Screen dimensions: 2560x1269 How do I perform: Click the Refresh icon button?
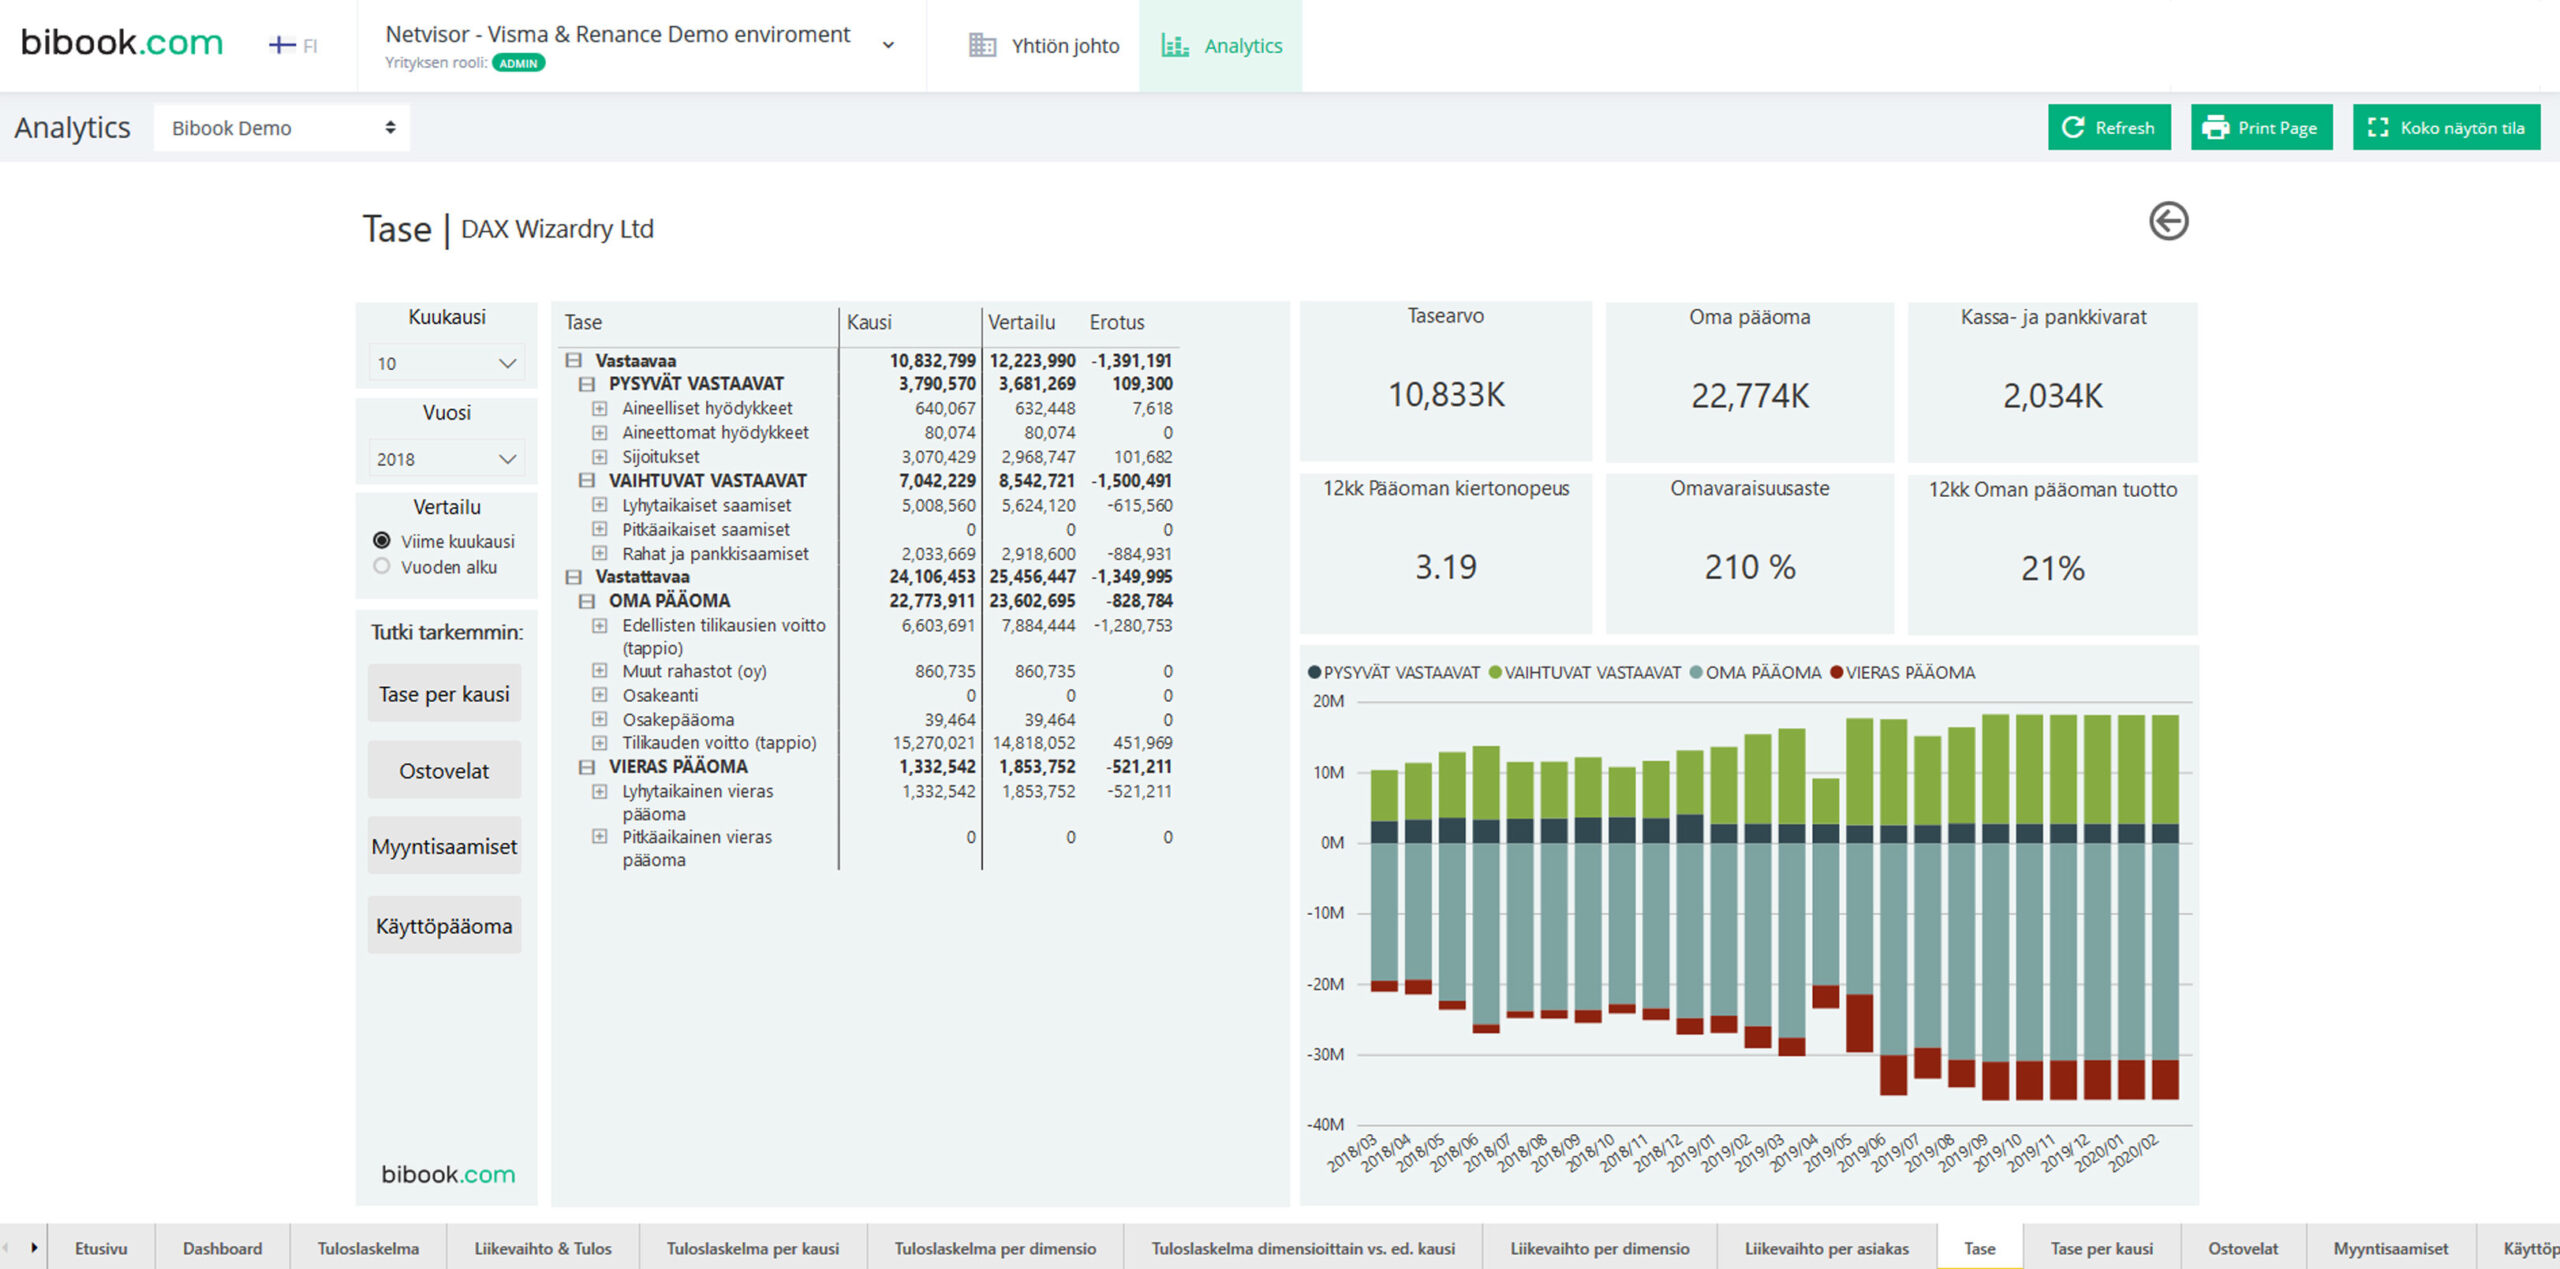pos(2073,128)
